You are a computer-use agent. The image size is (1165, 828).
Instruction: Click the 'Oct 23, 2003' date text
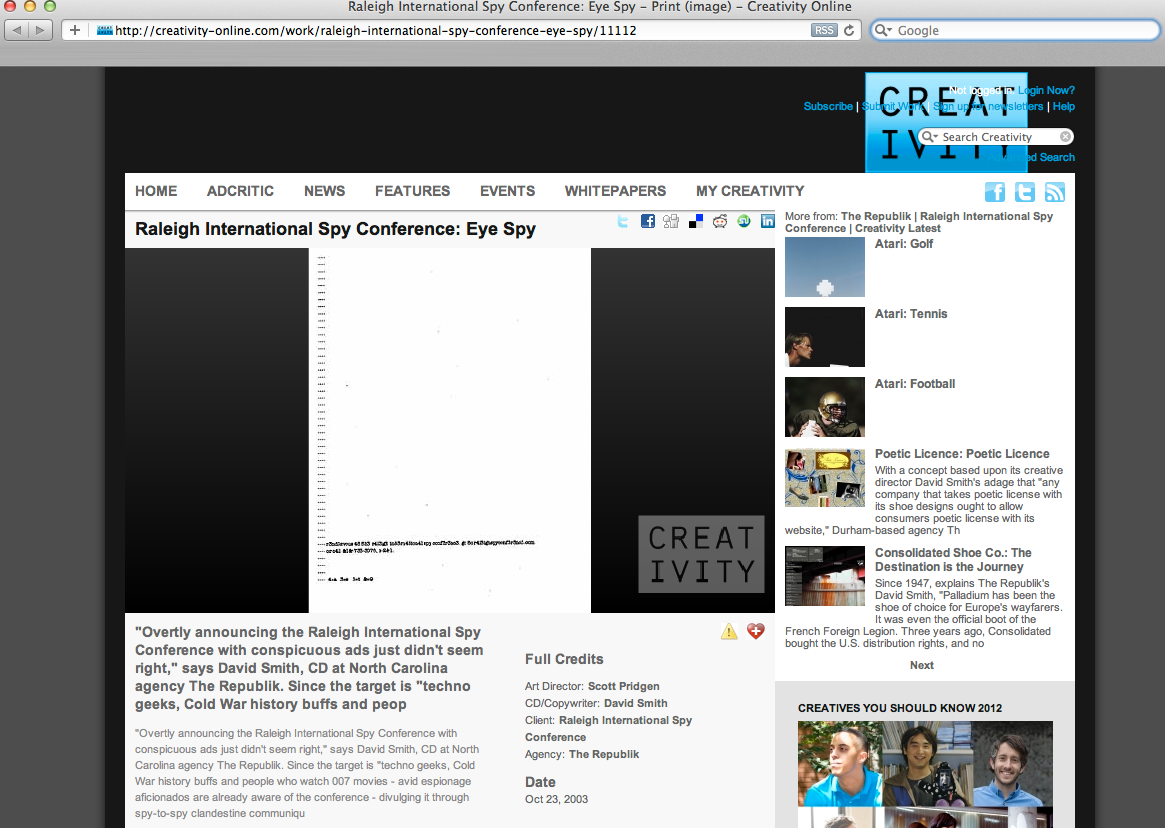pyautogui.click(x=556, y=799)
